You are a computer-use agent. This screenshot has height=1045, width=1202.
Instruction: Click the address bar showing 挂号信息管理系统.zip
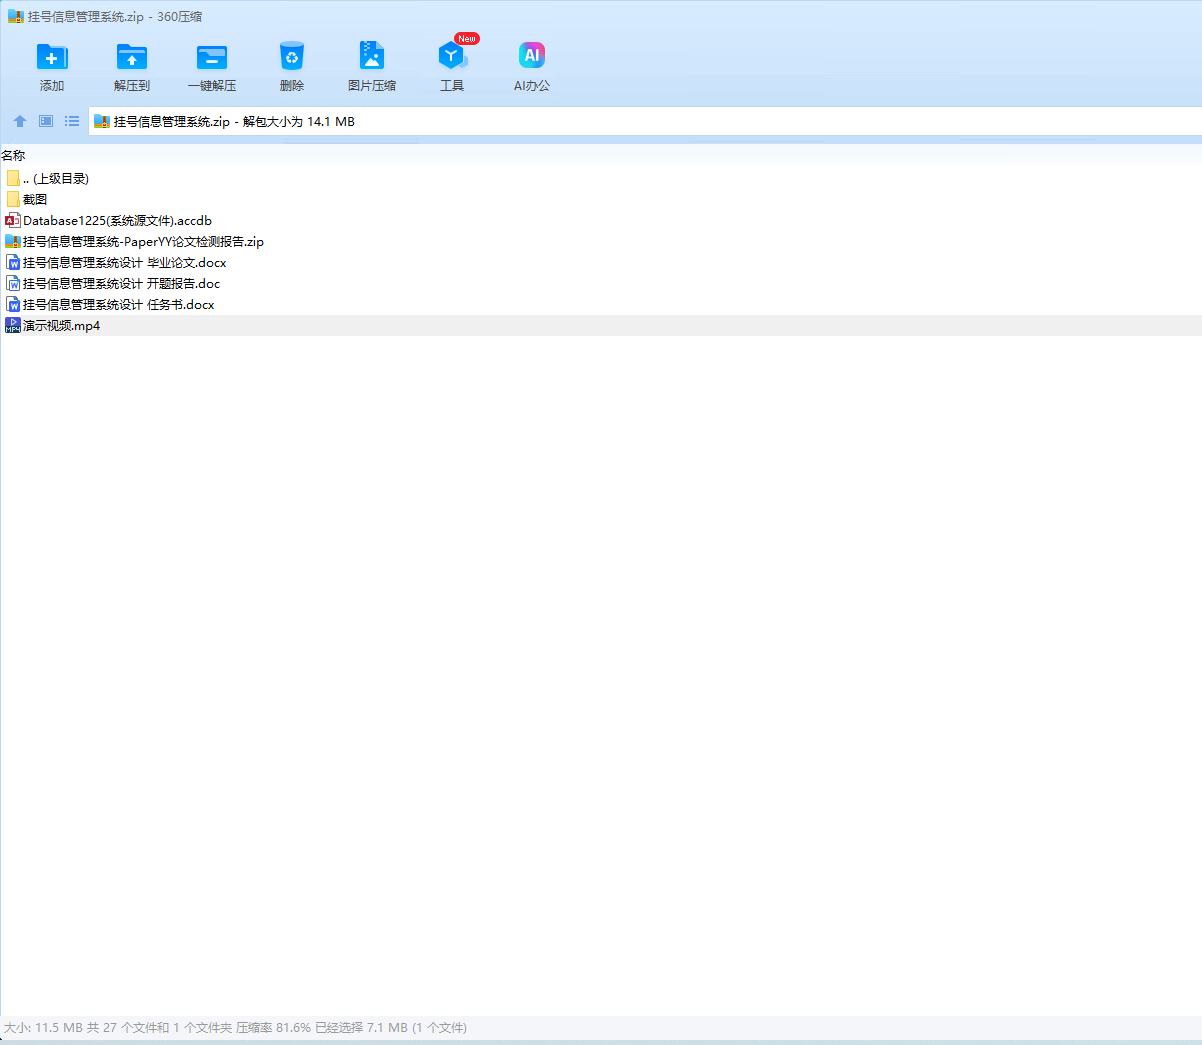[x=645, y=122]
